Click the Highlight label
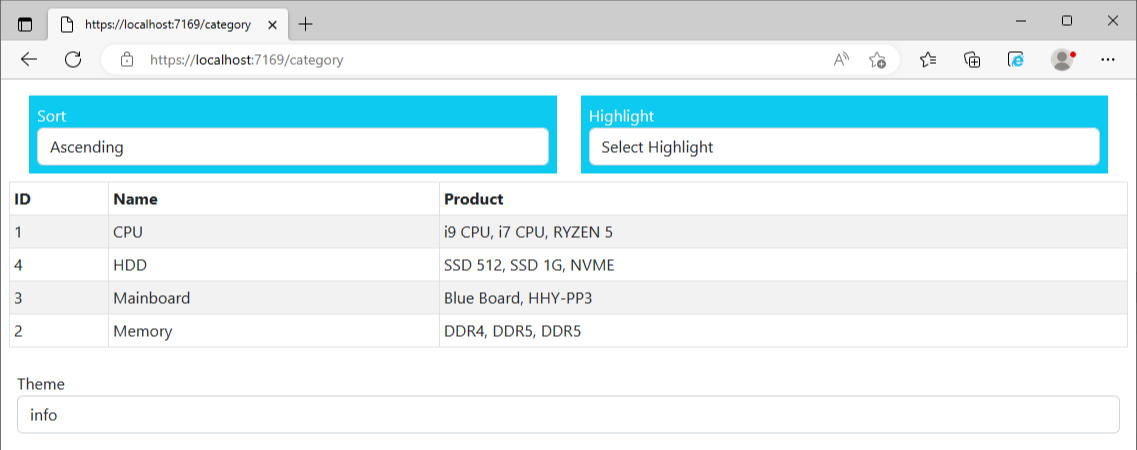The width and height of the screenshot is (1137, 450). click(621, 116)
